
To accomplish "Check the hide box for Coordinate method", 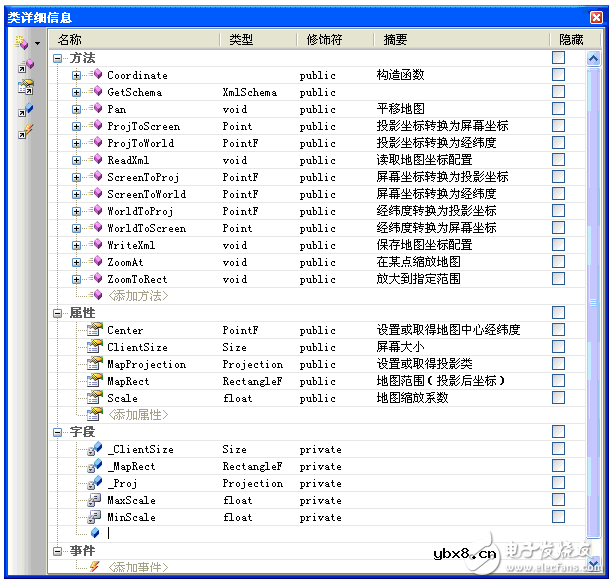I will (x=558, y=75).
